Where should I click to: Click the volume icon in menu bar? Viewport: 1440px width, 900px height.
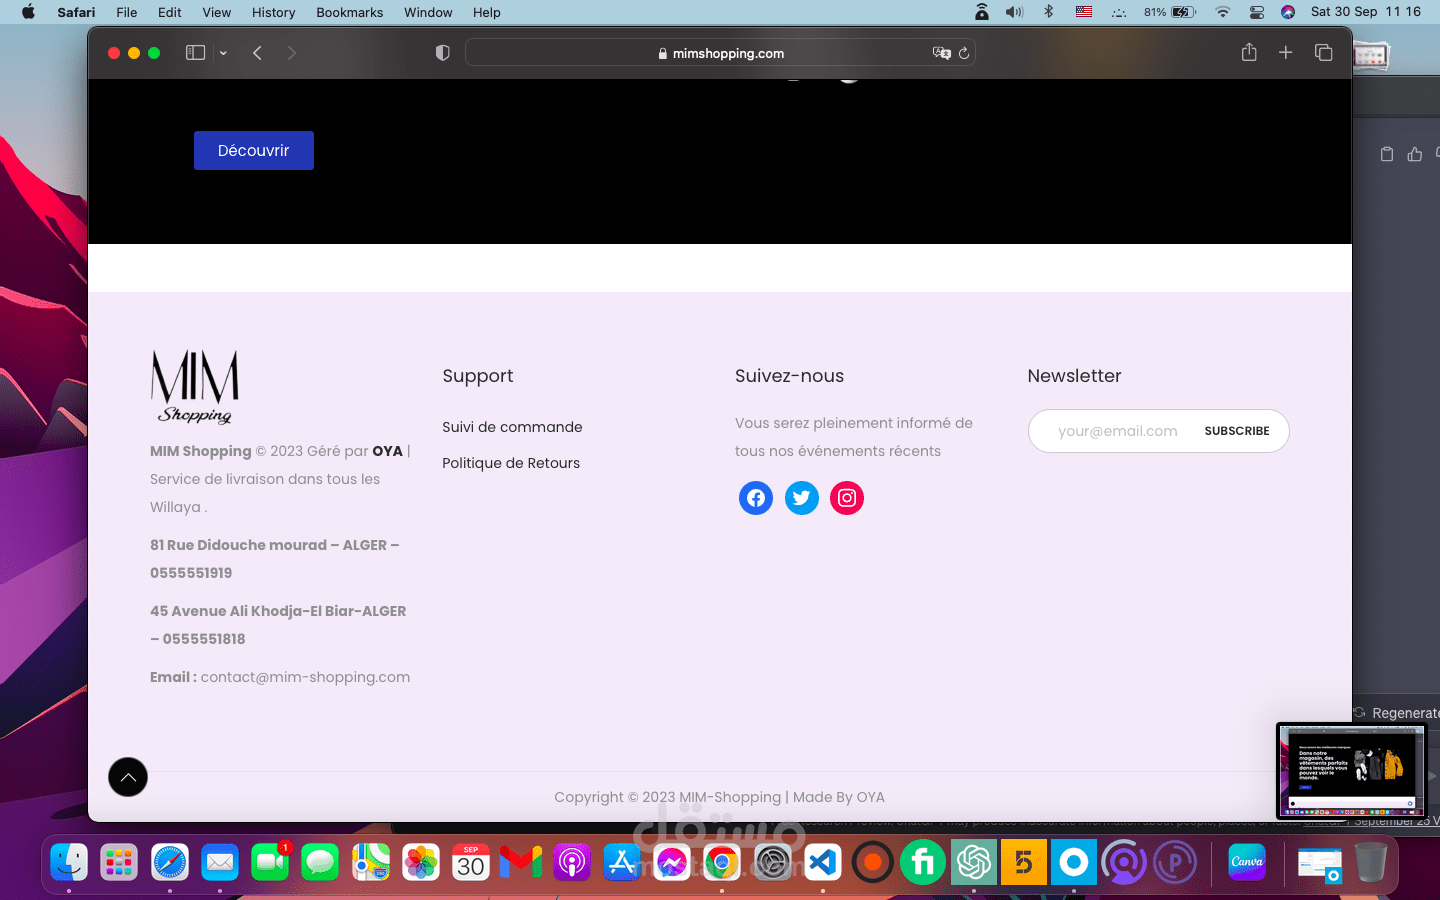tap(1014, 12)
